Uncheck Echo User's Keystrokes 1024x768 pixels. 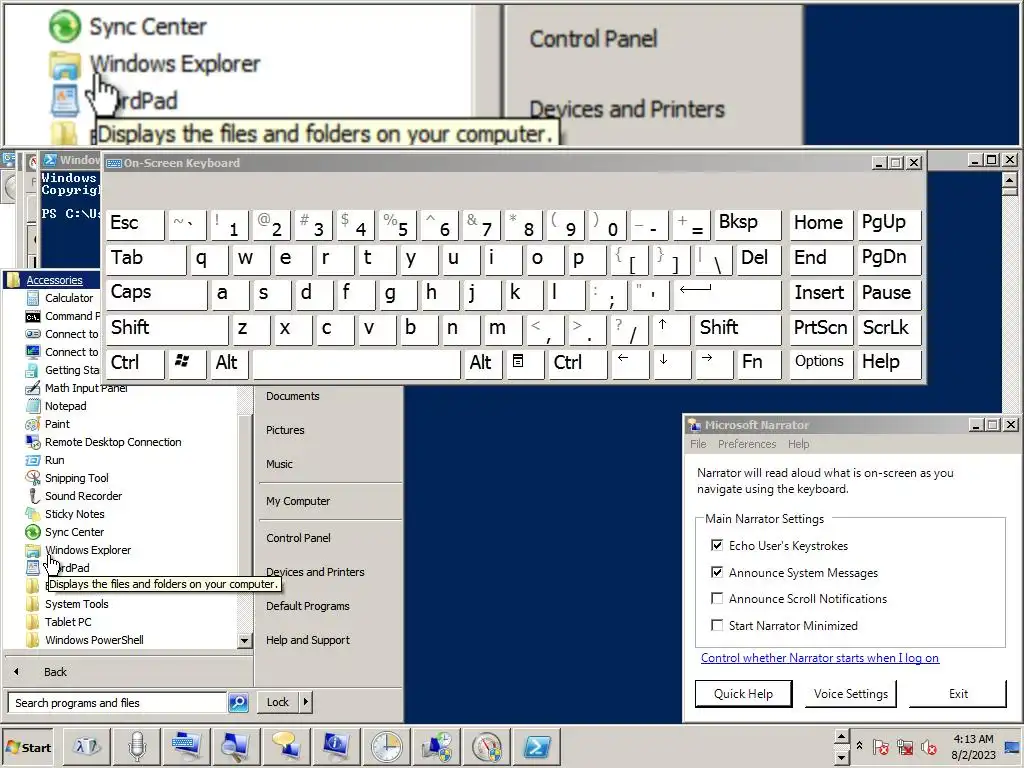click(x=717, y=545)
